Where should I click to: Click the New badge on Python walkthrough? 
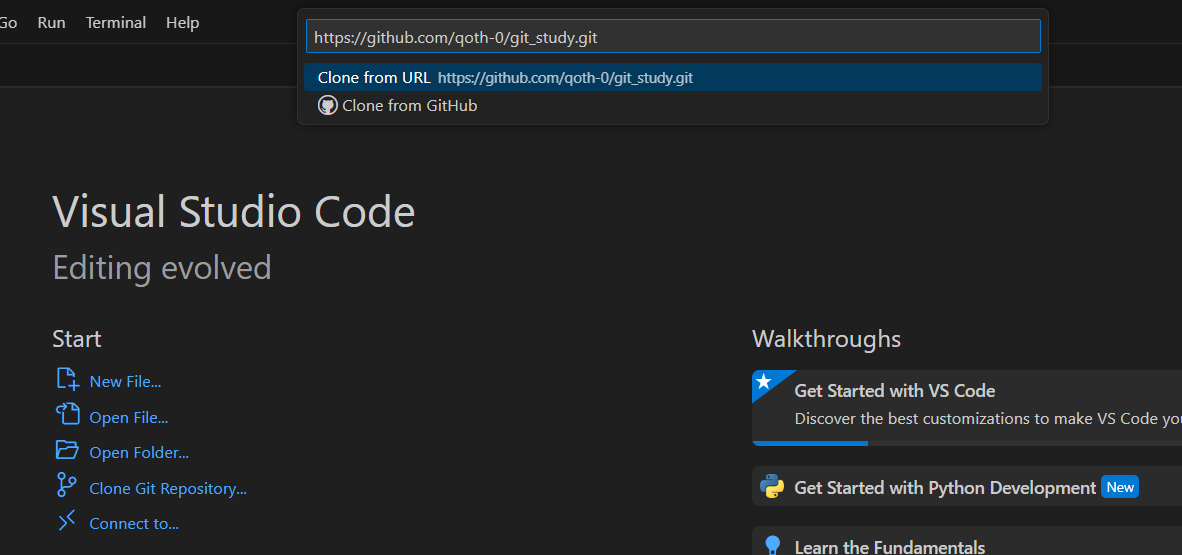click(x=1119, y=487)
